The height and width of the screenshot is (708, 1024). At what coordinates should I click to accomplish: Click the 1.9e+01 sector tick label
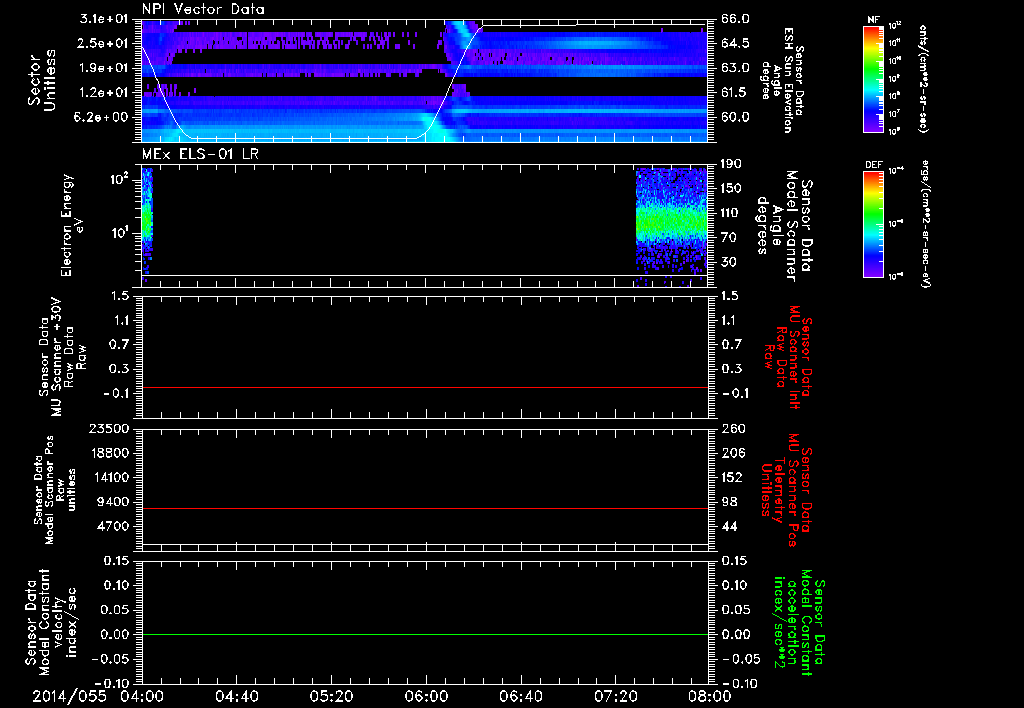(x=105, y=68)
